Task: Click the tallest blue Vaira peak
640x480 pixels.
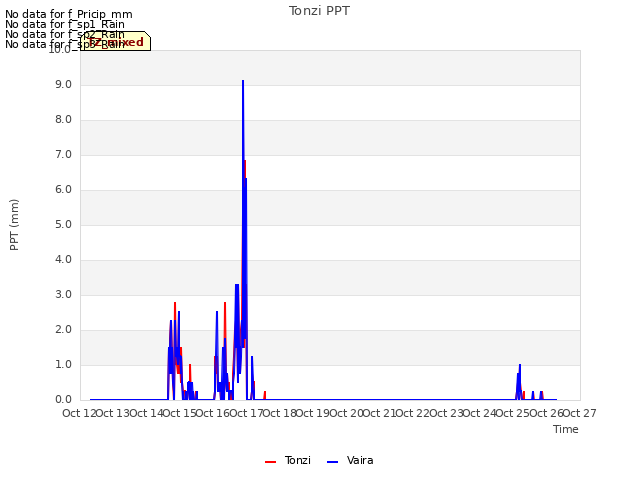Action: tap(243, 81)
